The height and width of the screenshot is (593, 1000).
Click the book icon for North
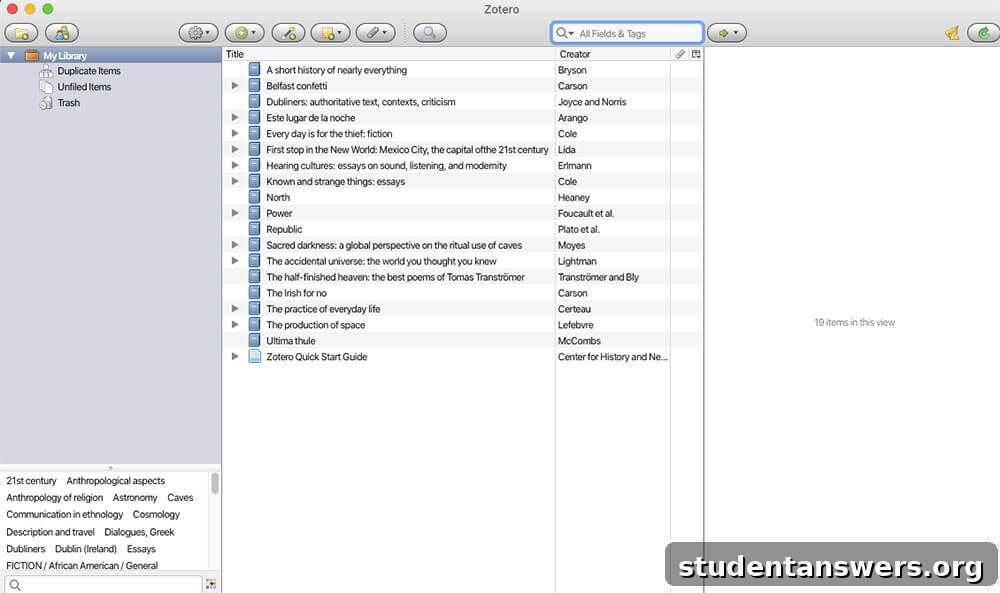(254, 197)
